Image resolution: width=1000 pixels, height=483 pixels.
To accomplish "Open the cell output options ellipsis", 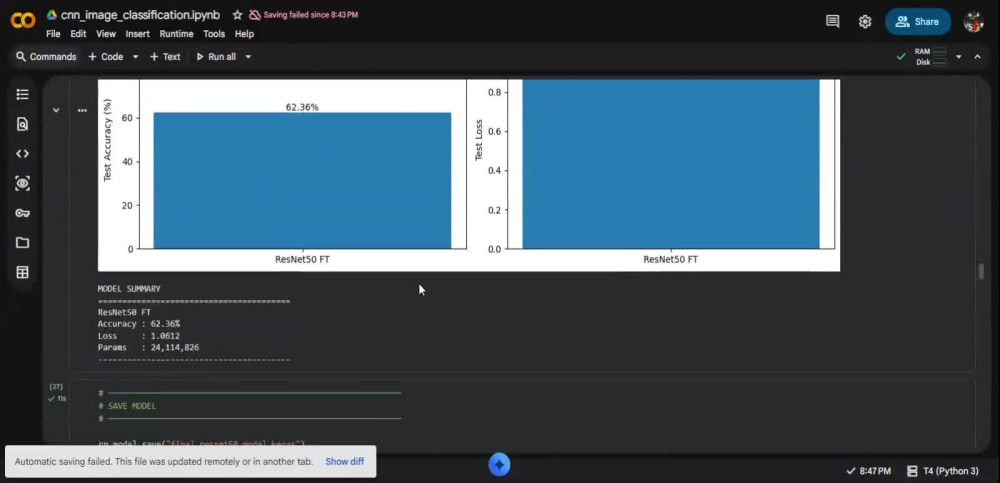I will (82, 110).
